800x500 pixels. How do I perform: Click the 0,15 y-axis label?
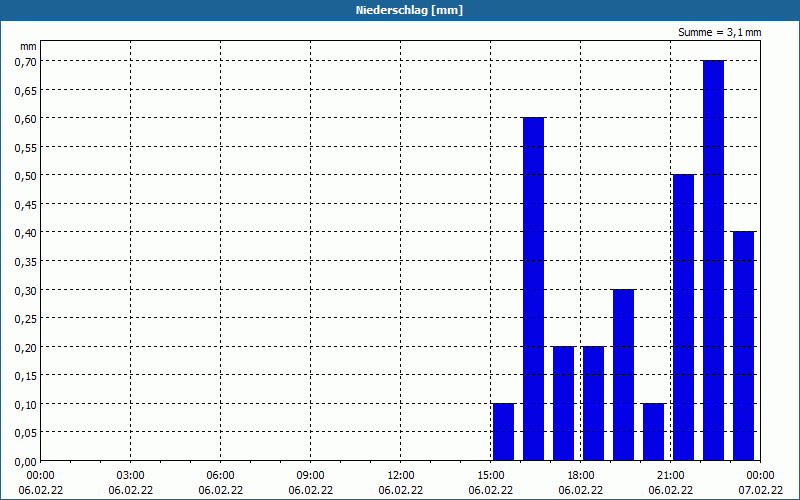coord(26,376)
